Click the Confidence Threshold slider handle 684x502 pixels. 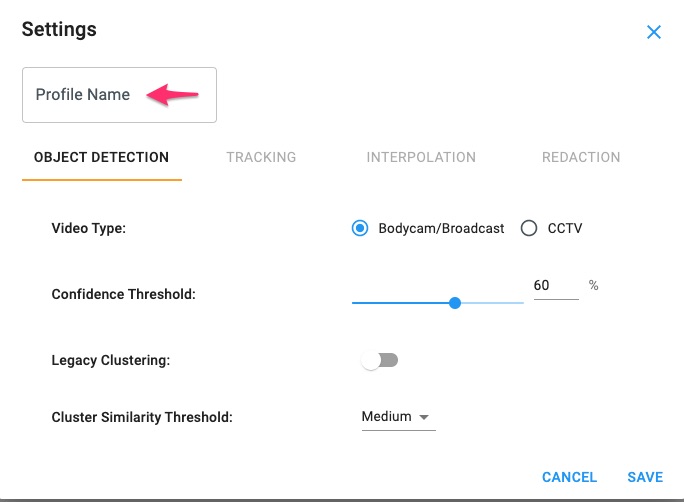point(455,303)
